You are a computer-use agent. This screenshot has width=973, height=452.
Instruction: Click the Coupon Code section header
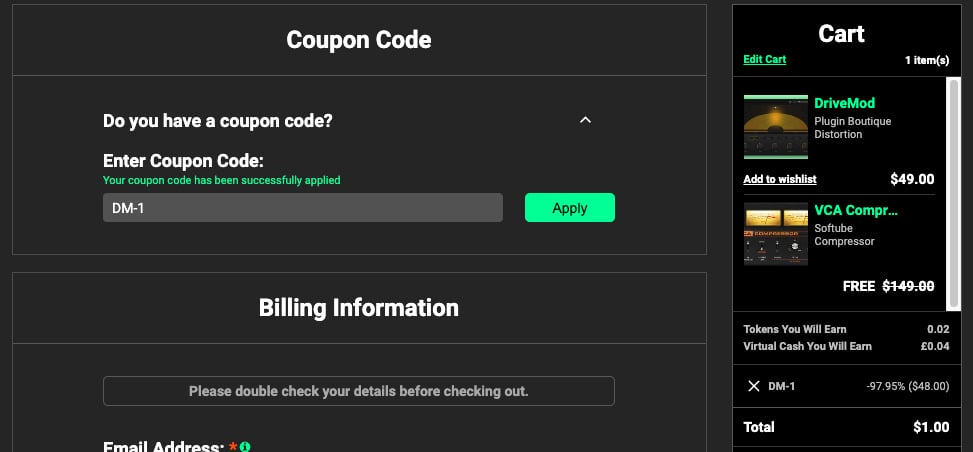359,40
